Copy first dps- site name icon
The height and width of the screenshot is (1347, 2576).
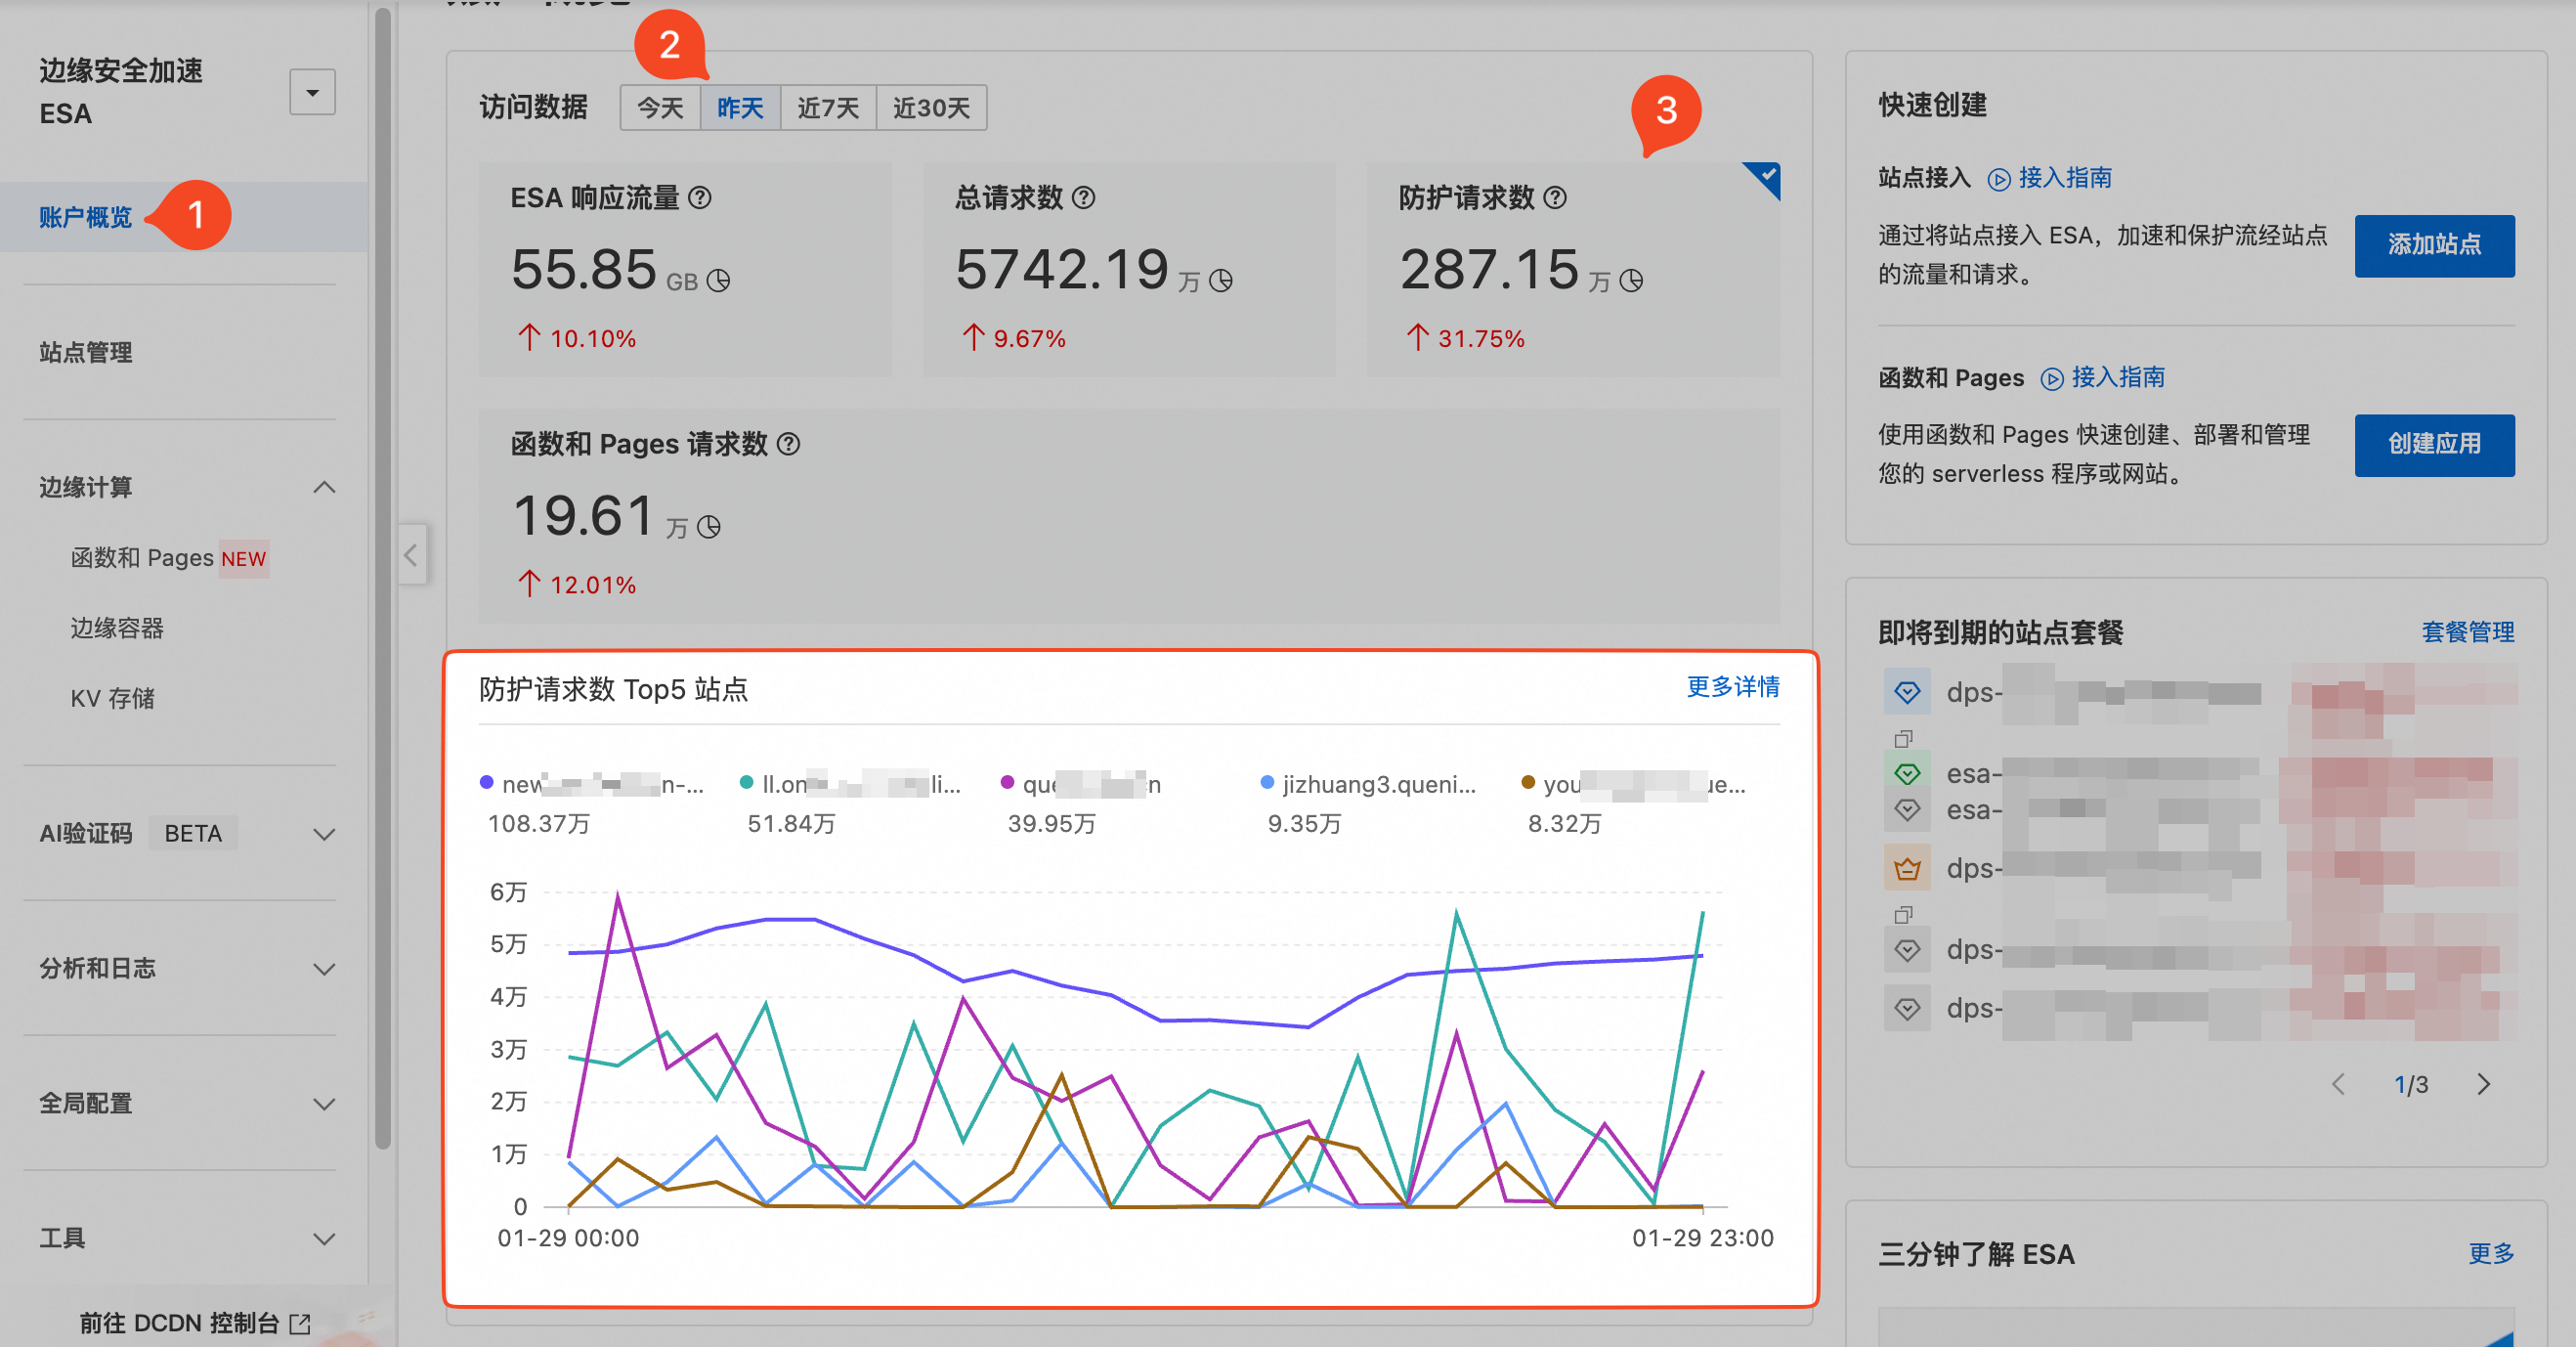click(1903, 739)
